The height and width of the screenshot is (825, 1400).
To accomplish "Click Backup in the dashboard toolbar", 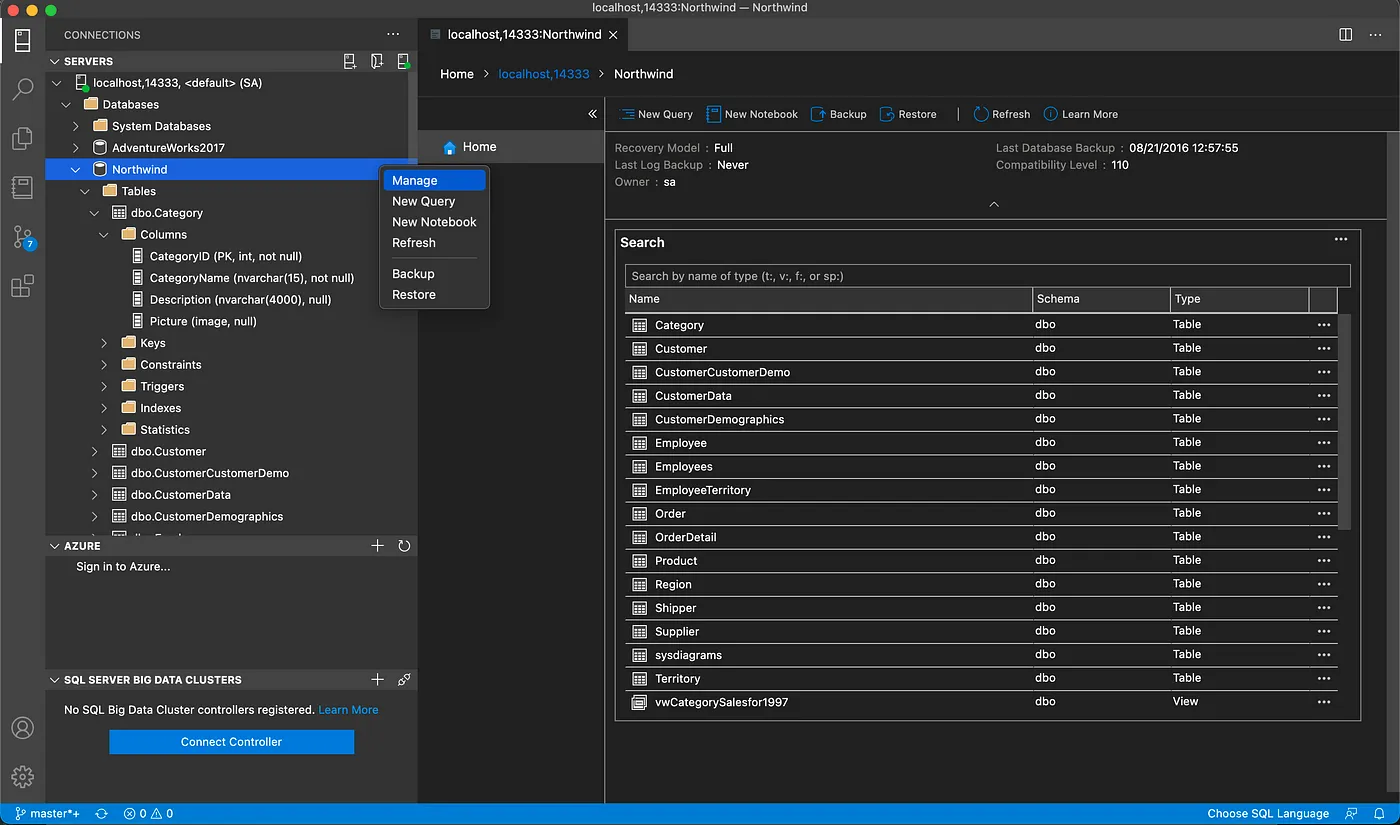I will point(838,114).
